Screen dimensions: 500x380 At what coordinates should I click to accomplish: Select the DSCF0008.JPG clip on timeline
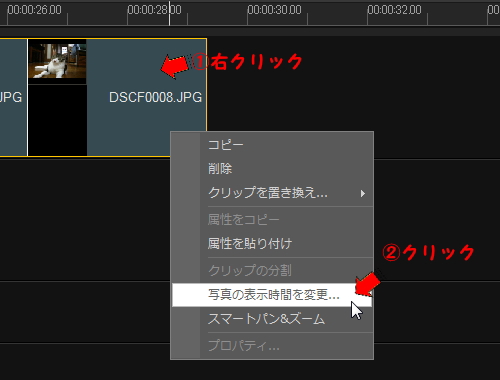[147, 97]
